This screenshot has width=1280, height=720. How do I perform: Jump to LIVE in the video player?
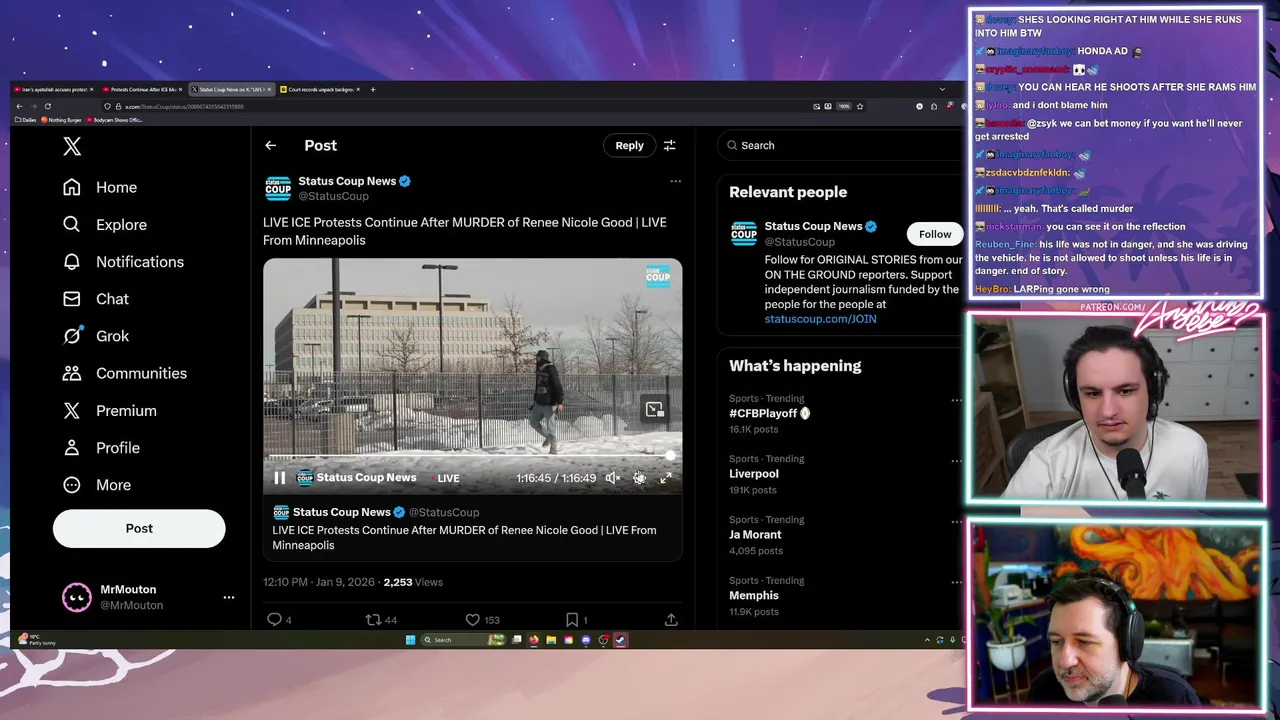pos(448,478)
